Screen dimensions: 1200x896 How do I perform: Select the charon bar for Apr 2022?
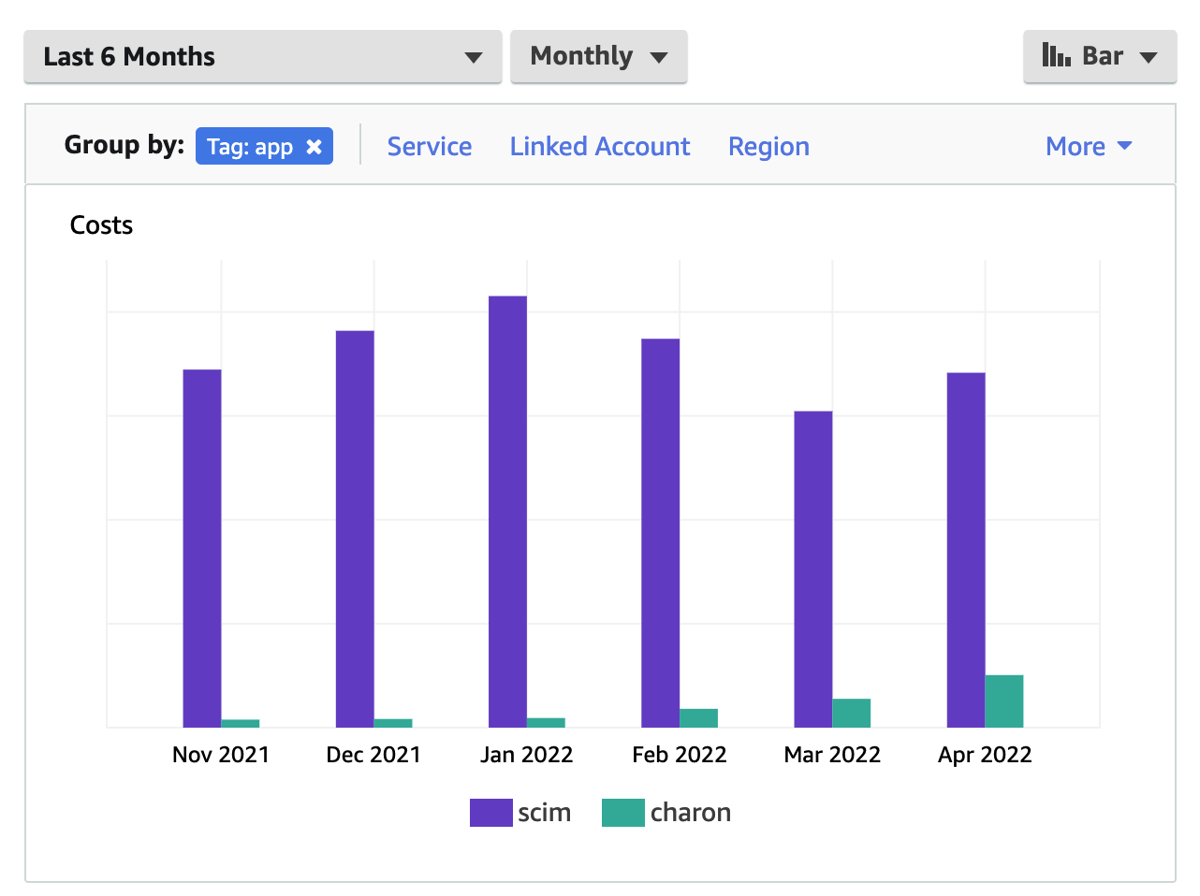pos(1004,701)
